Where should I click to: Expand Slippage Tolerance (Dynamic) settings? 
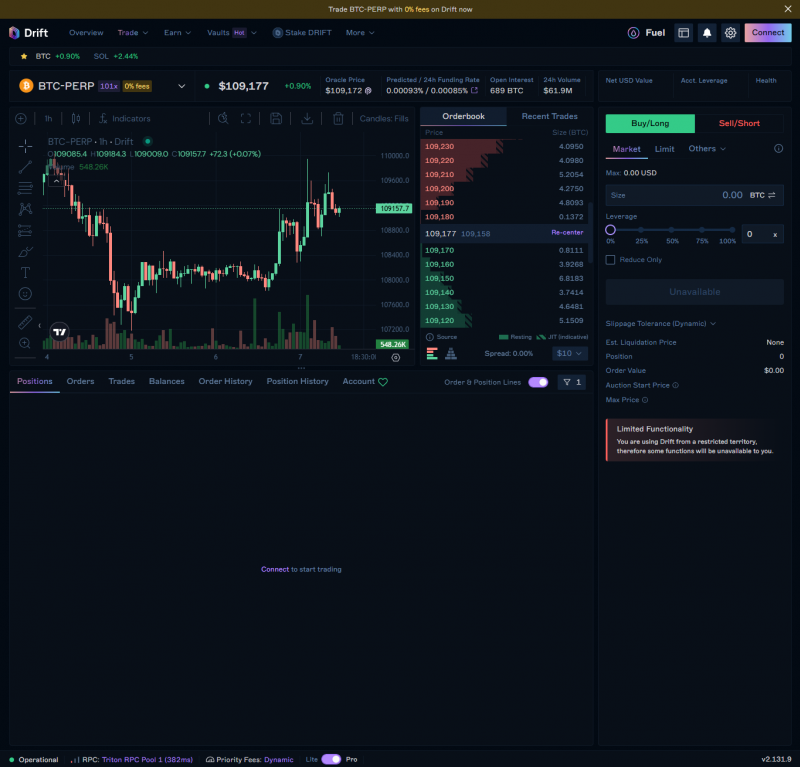point(661,324)
